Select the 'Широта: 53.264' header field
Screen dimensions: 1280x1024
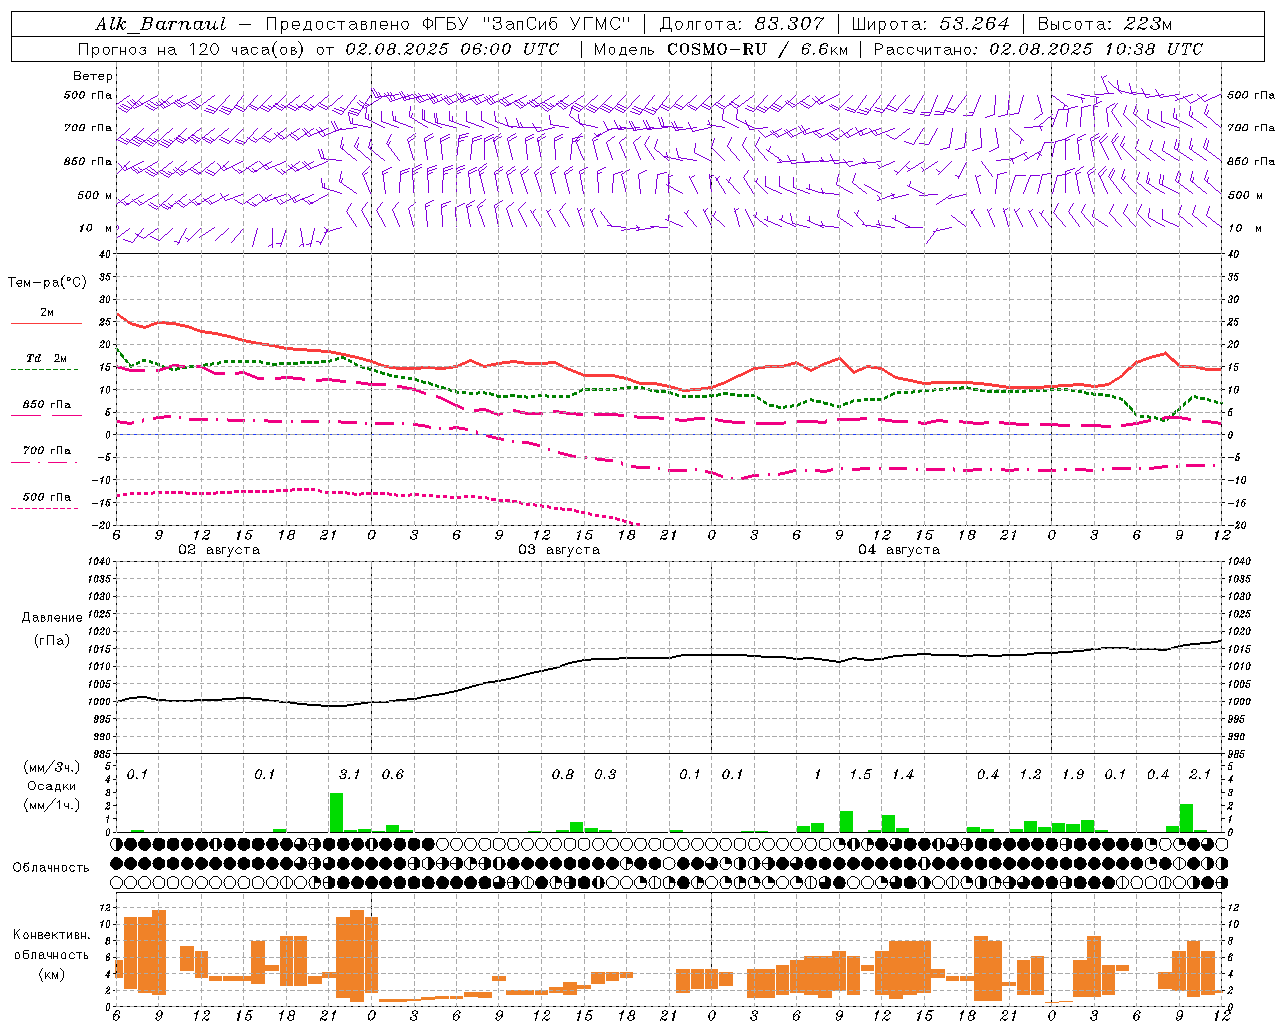pyautogui.click(x=930, y=24)
